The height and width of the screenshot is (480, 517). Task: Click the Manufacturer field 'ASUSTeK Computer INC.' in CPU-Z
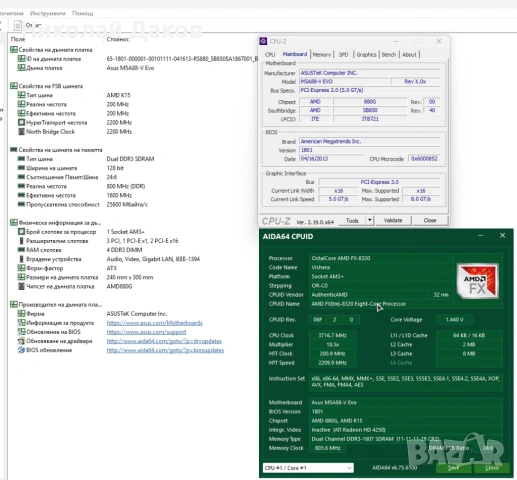point(369,73)
